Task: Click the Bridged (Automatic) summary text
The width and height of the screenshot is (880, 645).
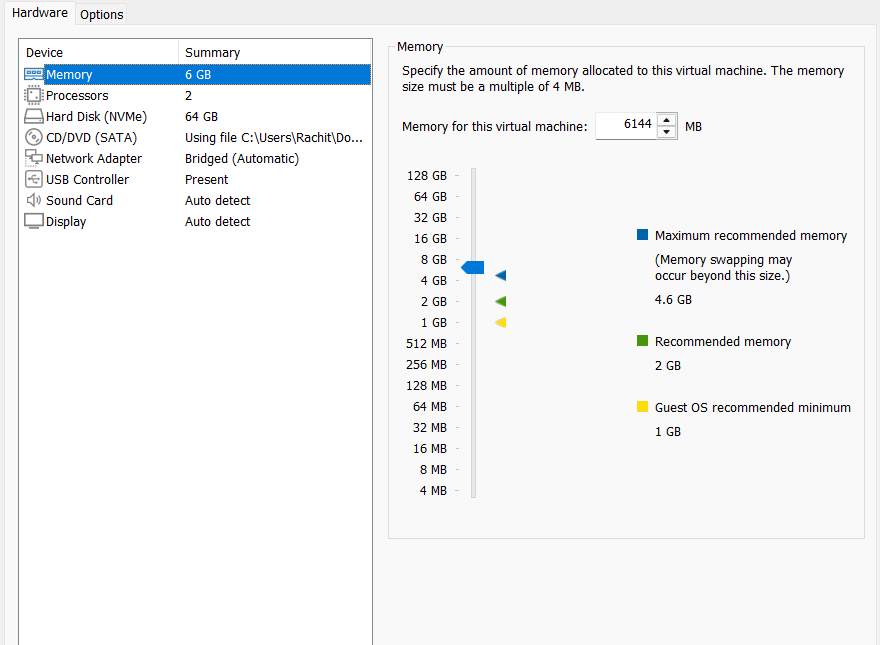Action: coord(242,159)
